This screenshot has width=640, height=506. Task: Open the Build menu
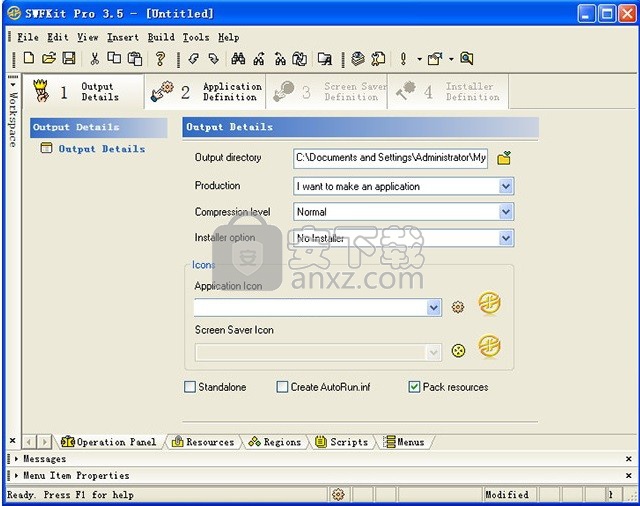pos(161,37)
